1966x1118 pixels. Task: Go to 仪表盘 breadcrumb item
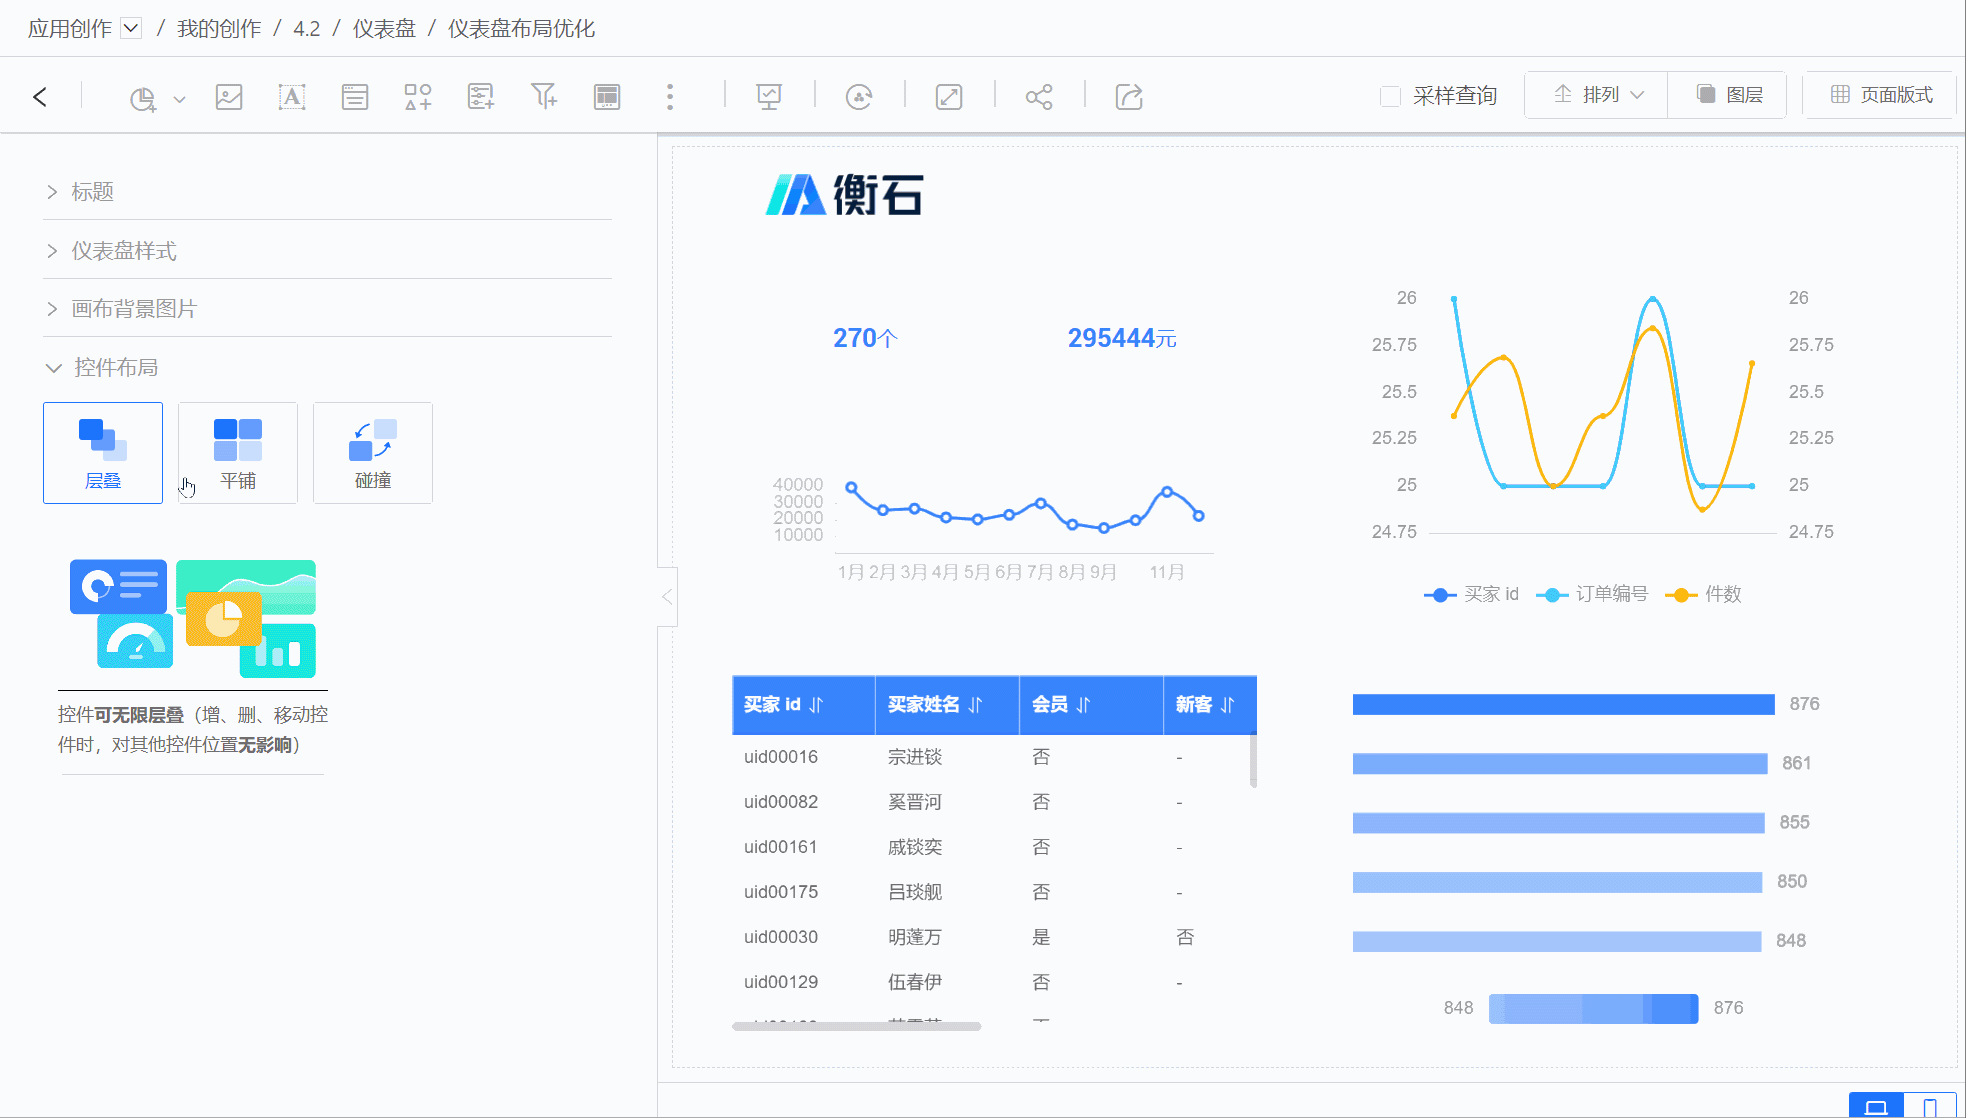pyautogui.click(x=384, y=28)
